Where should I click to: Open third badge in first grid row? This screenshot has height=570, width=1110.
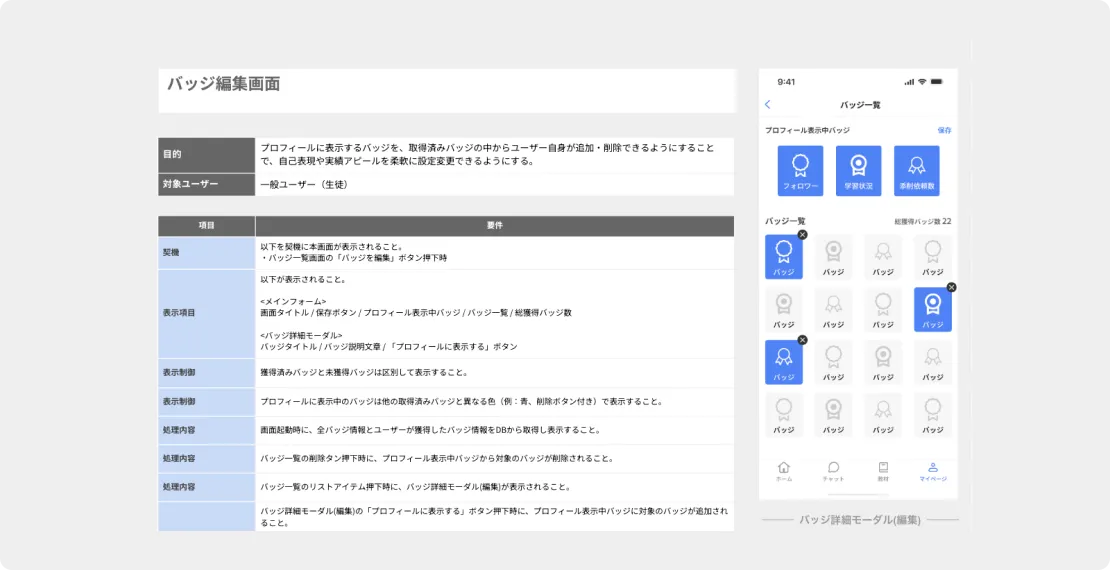(883, 257)
